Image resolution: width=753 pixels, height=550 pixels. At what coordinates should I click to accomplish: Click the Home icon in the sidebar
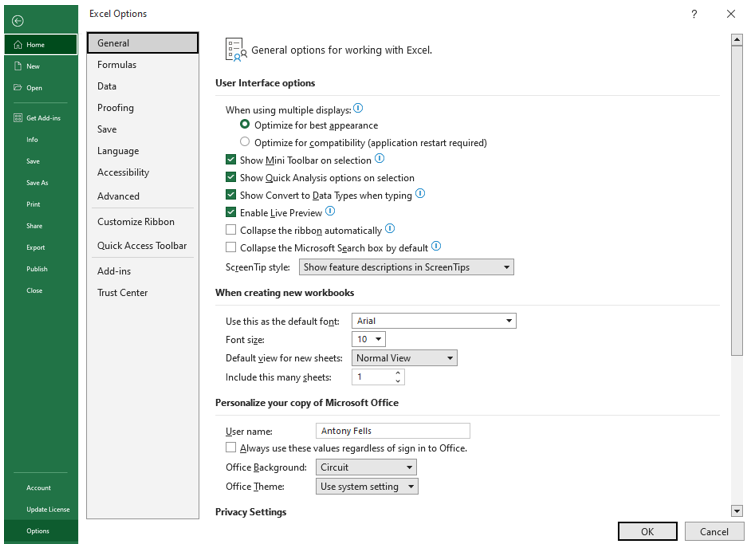(18, 45)
